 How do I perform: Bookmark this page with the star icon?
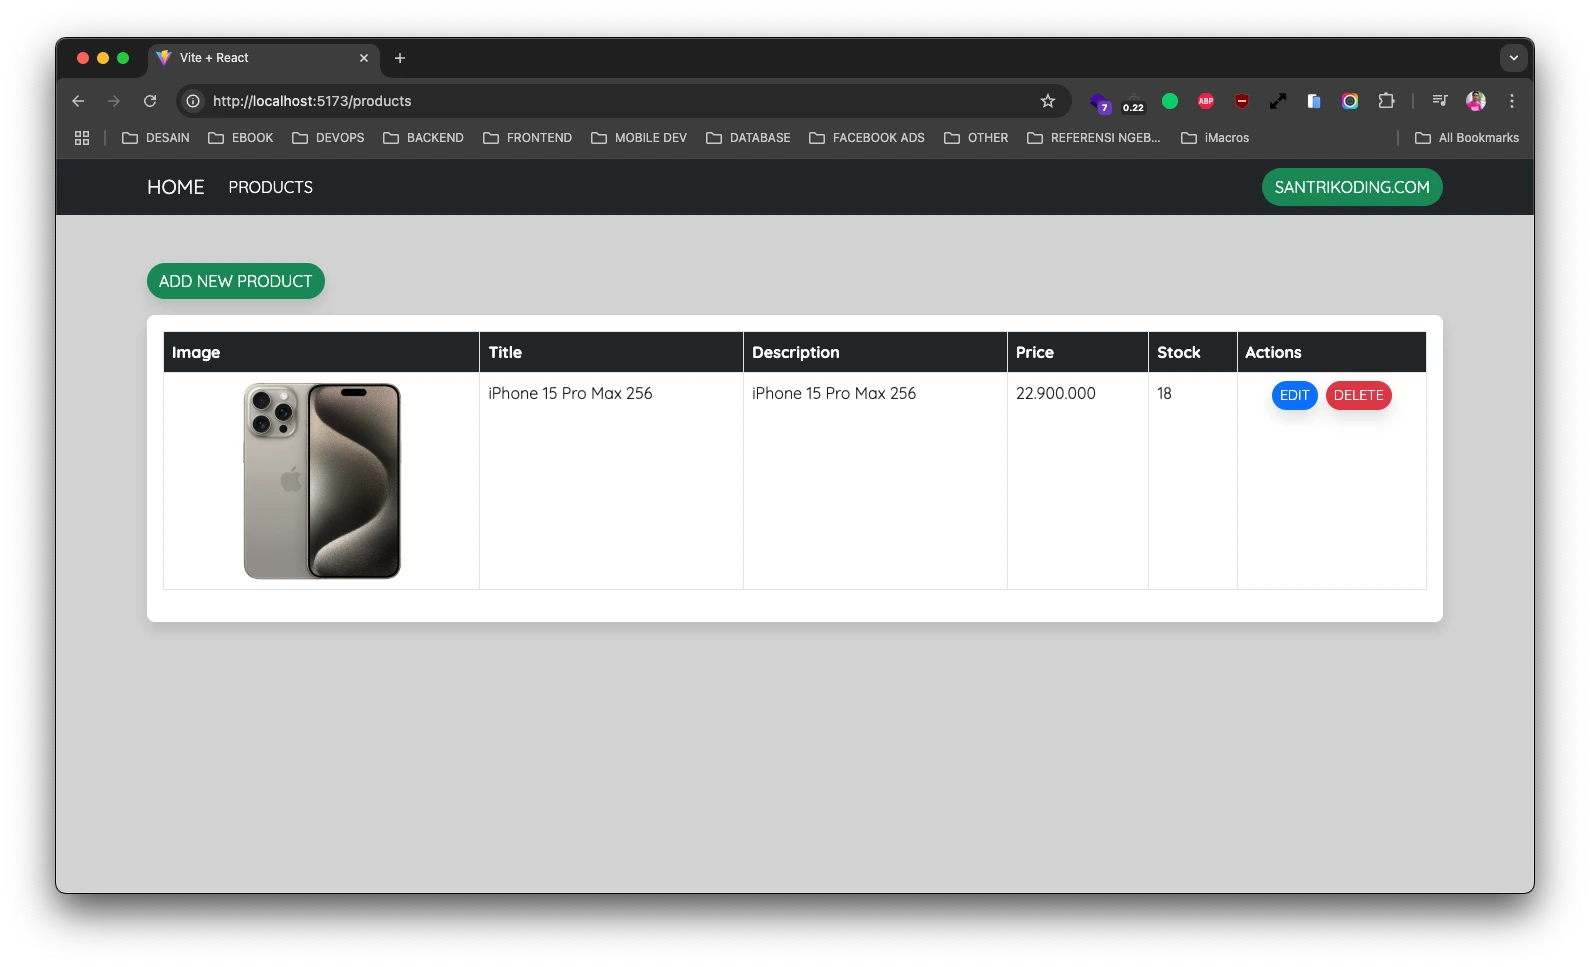click(1048, 101)
